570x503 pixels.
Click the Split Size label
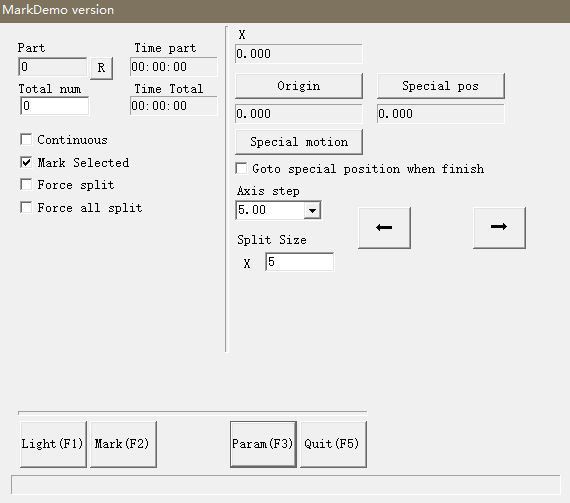click(x=272, y=240)
